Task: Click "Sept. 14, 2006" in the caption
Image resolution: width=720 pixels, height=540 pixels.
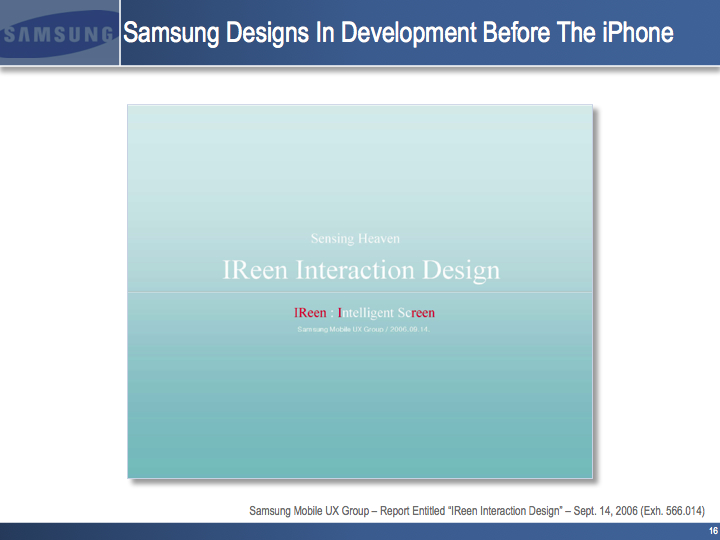Action: pos(607,511)
